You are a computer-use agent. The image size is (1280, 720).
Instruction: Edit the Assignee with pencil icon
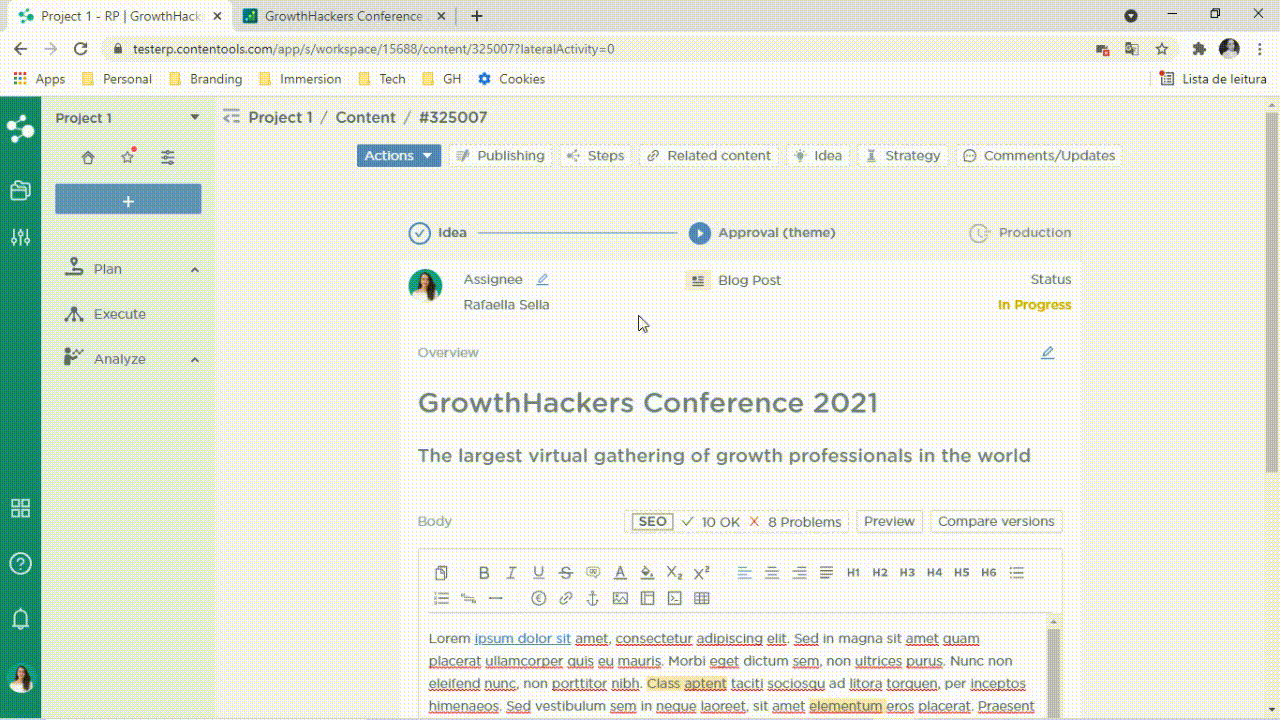click(542, 280)
